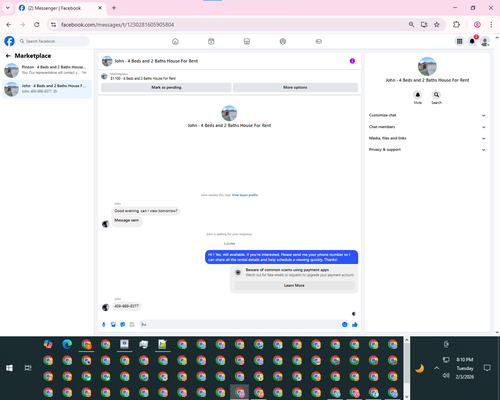
Task: Open the Windows Start menu
Action: point(9,368)
